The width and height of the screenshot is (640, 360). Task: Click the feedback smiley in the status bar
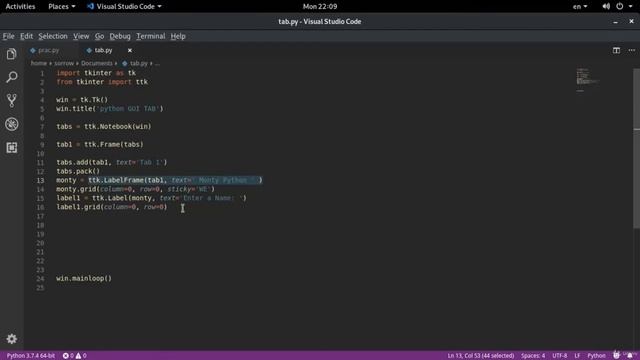(616, 355)
